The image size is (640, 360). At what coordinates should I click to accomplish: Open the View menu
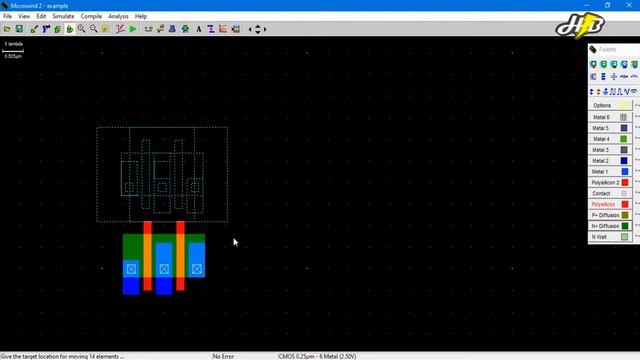coord(24,16)
